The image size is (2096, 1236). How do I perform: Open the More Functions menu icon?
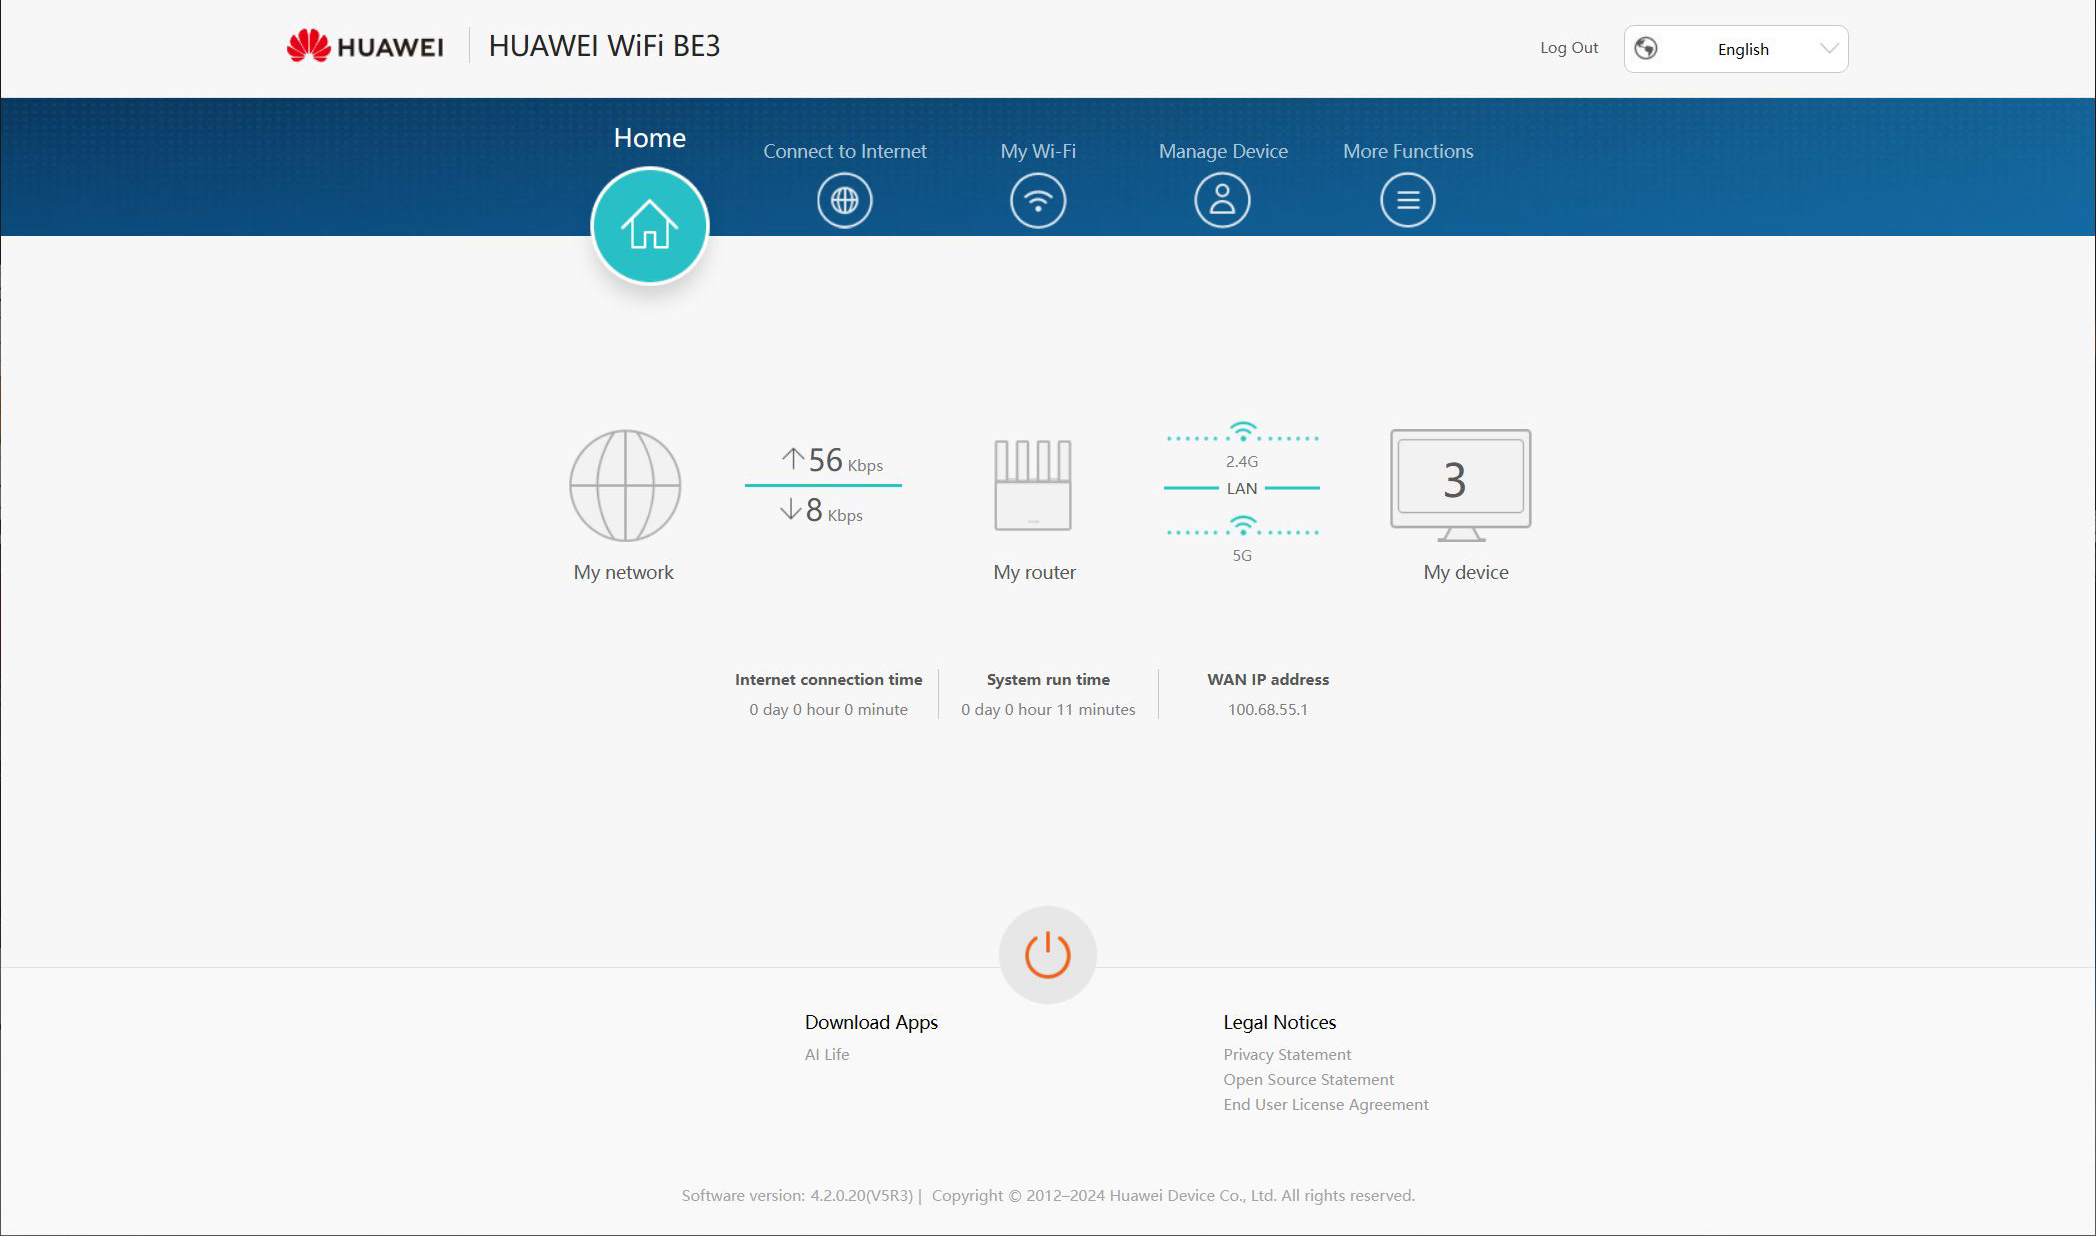click(1408, 200)
